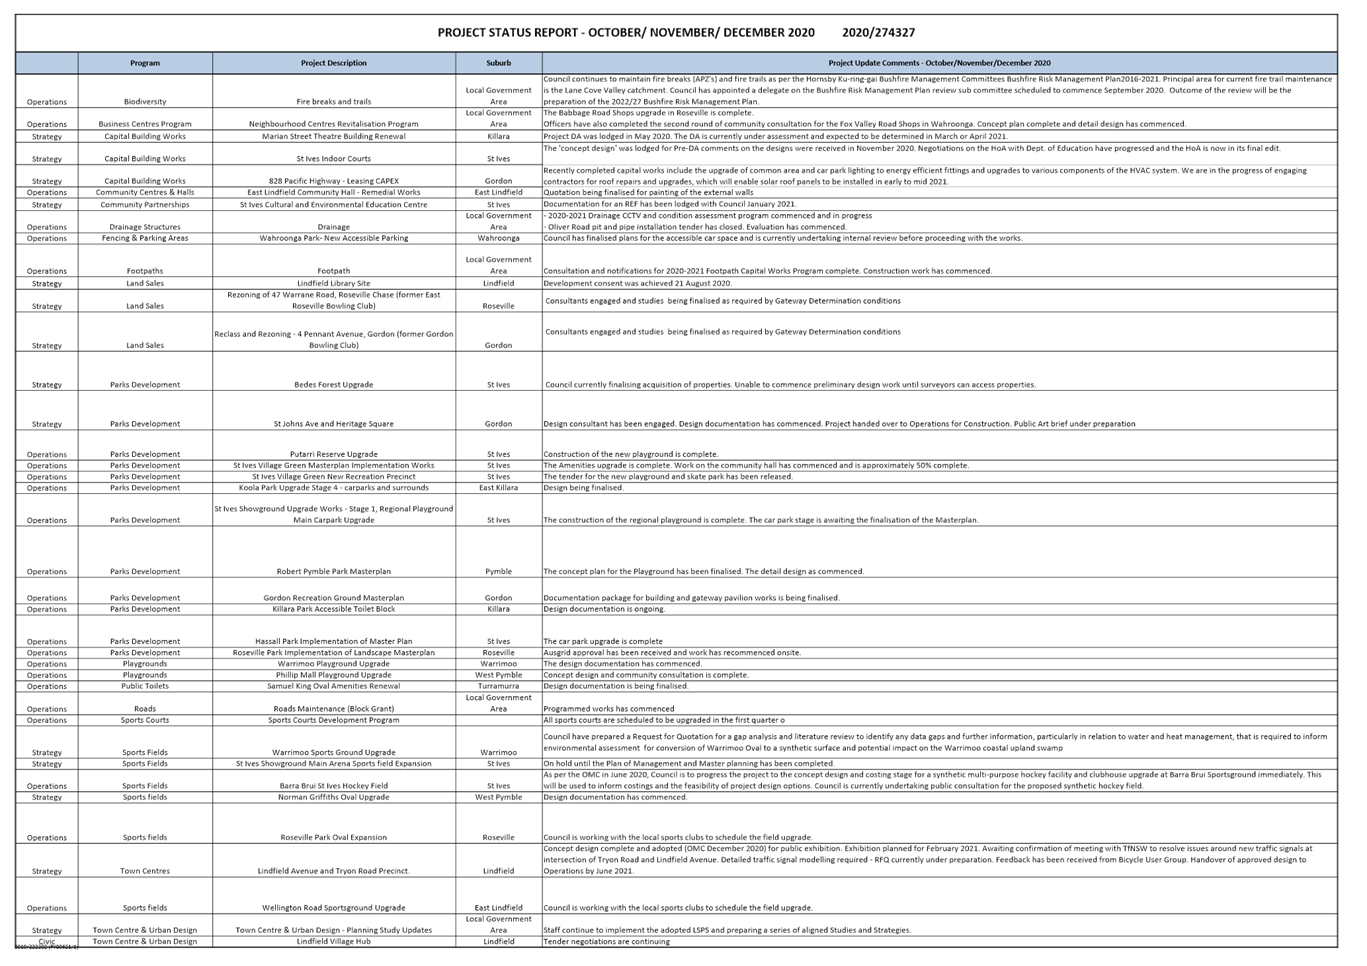Select 'East Lindfield Community Hall - Remedial Works'
The image size is (1367, 966).
click(x=334, y=192)
